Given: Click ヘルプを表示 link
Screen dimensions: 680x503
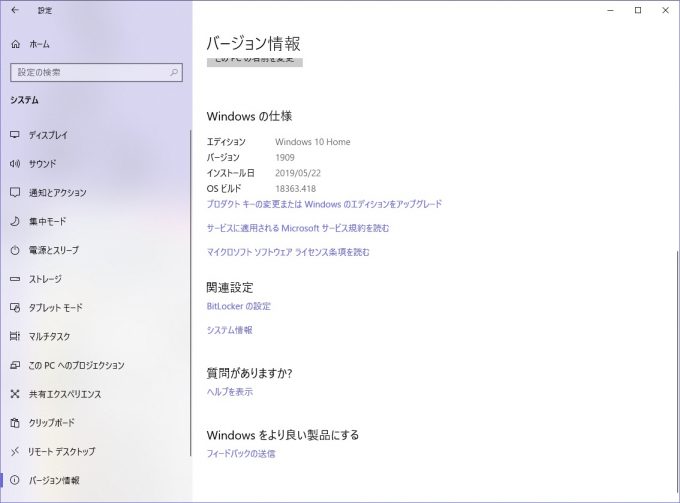Looking at the screenshot, I should (229, 392).
